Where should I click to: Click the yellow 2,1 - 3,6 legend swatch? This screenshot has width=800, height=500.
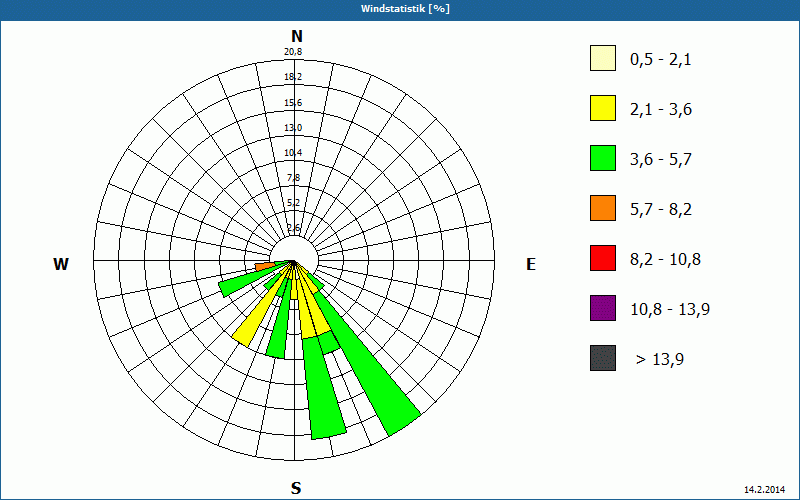(603, 108)
